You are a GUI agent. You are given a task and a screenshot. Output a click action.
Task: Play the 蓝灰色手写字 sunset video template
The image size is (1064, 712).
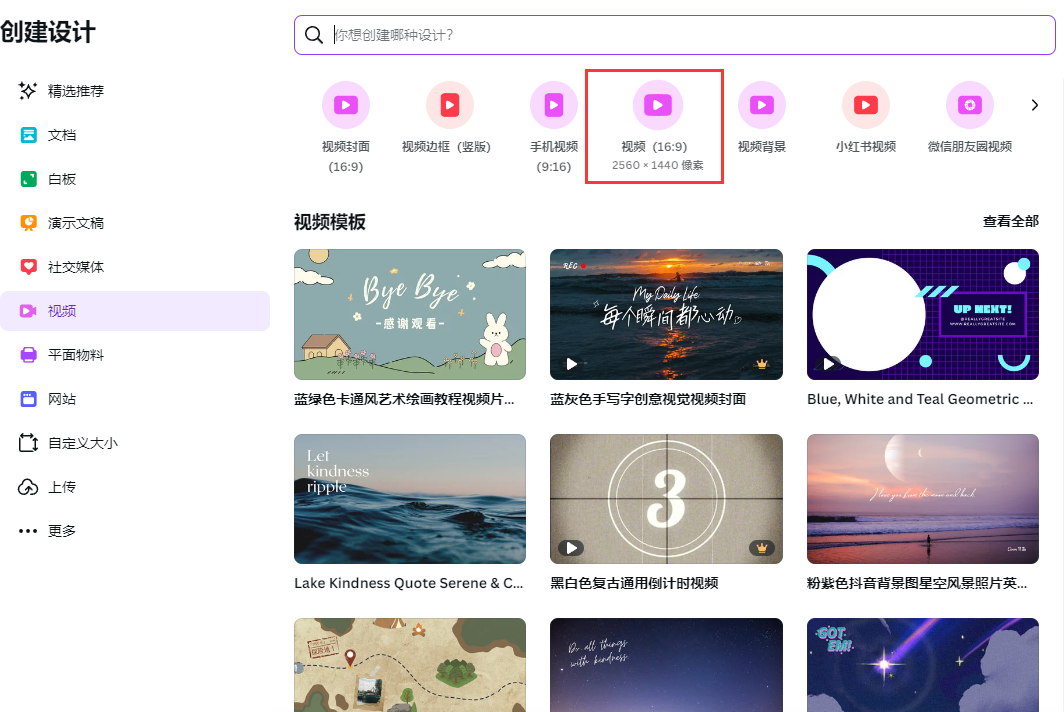point(571,364)
